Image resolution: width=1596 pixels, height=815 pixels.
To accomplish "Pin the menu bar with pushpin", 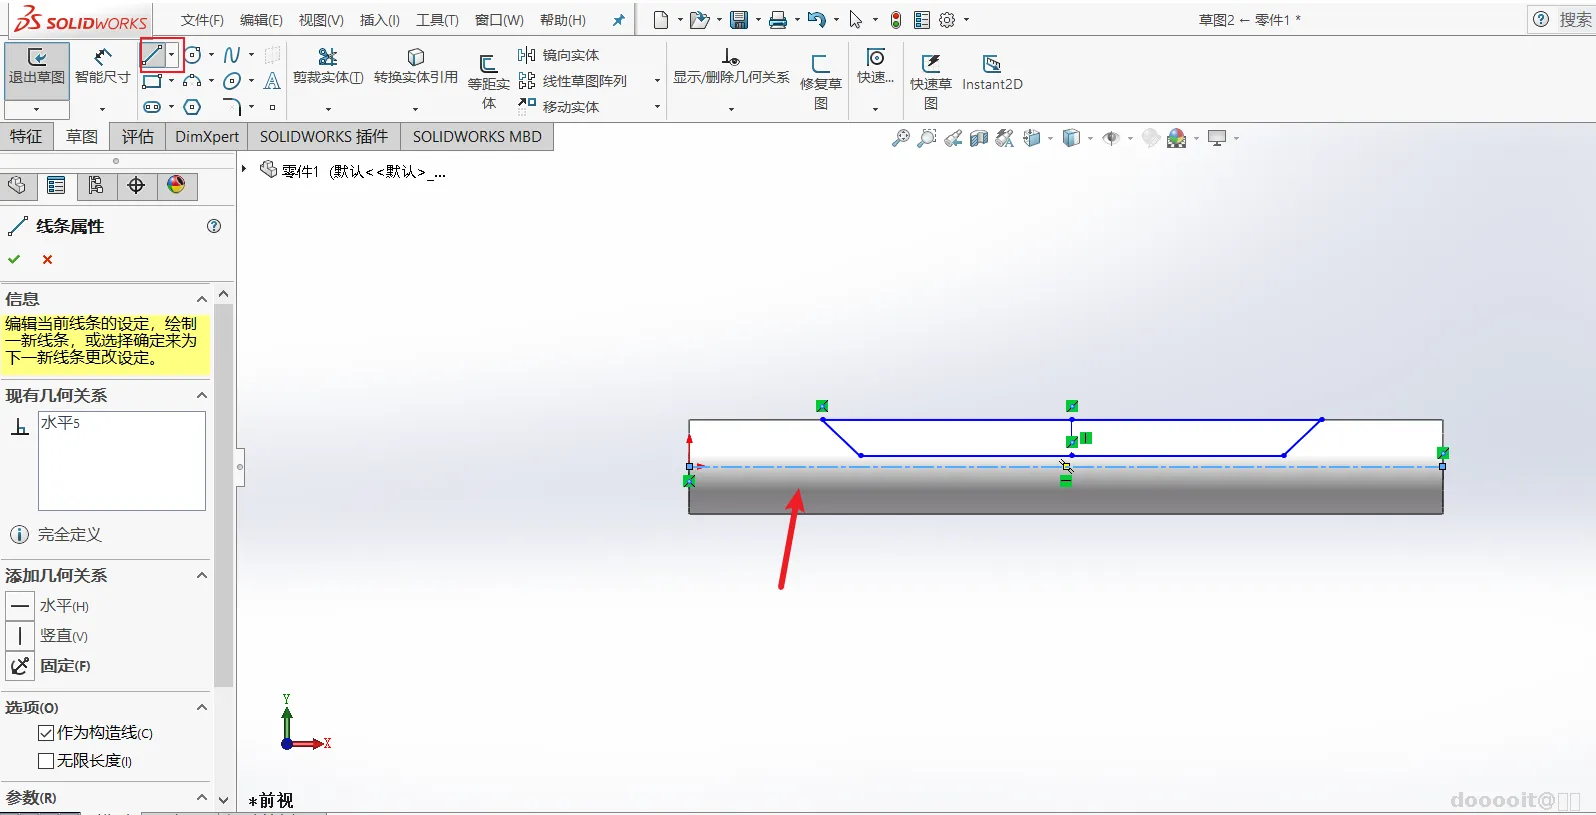I will (619, 20).
